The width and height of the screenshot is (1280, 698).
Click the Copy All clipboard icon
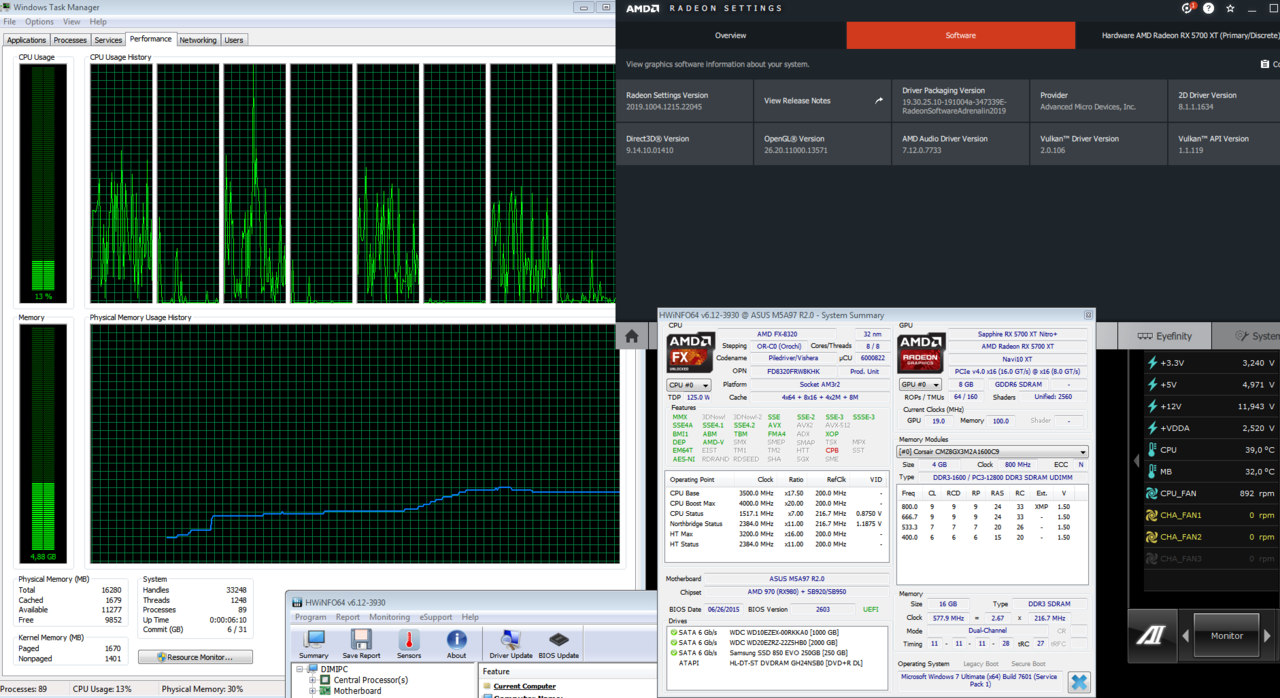click(1265, 64)
